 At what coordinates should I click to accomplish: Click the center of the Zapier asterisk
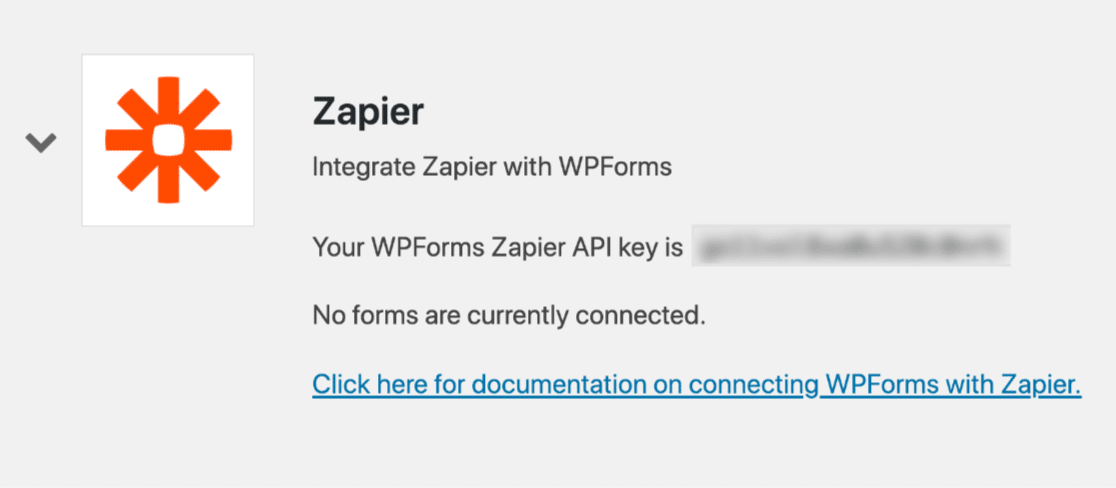168,139
